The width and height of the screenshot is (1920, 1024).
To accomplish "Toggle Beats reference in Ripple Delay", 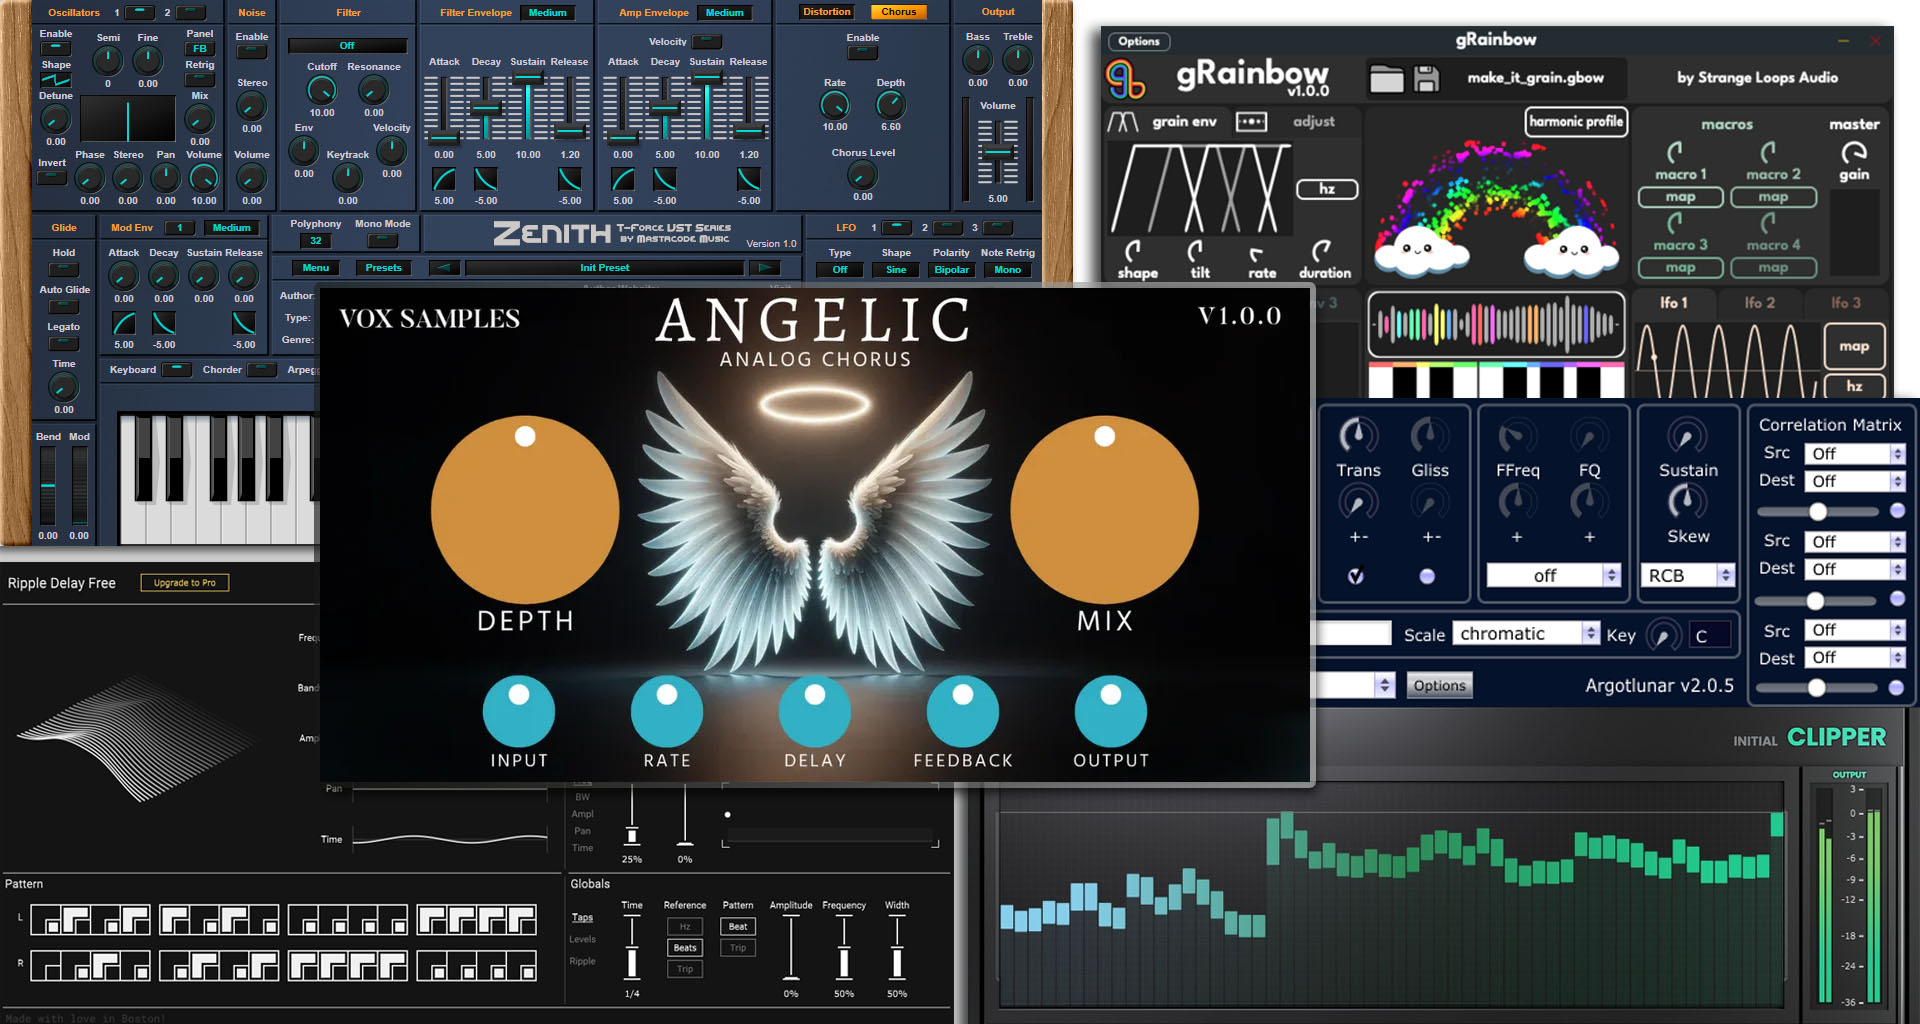I will [x=685, y=948].
